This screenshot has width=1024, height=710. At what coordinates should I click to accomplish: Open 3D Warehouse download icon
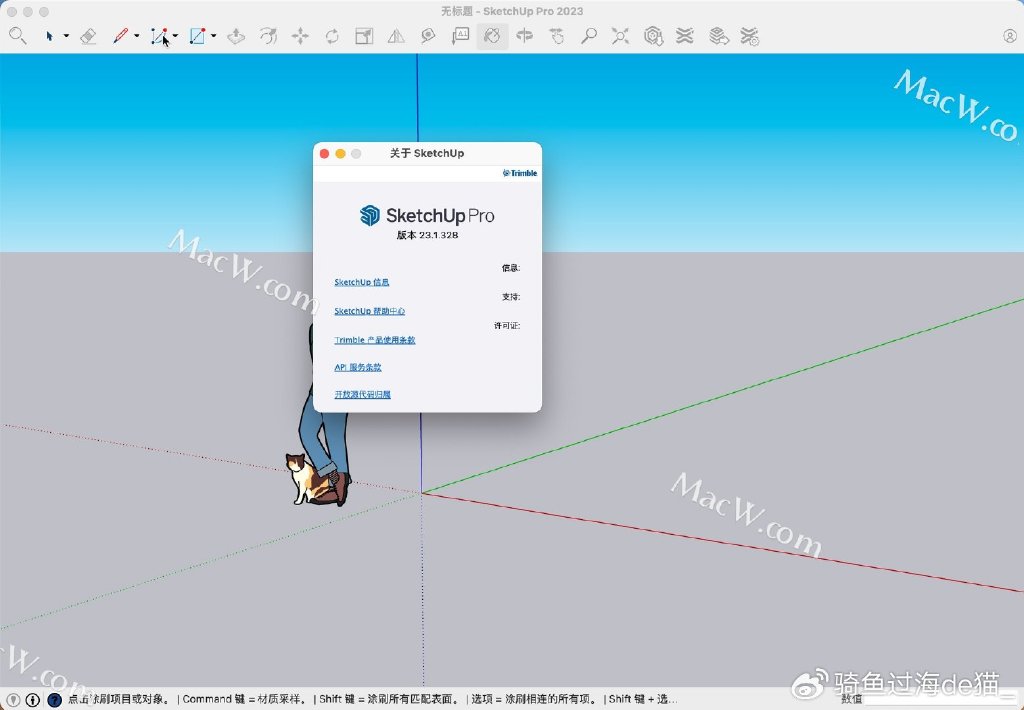pos(653,36)
